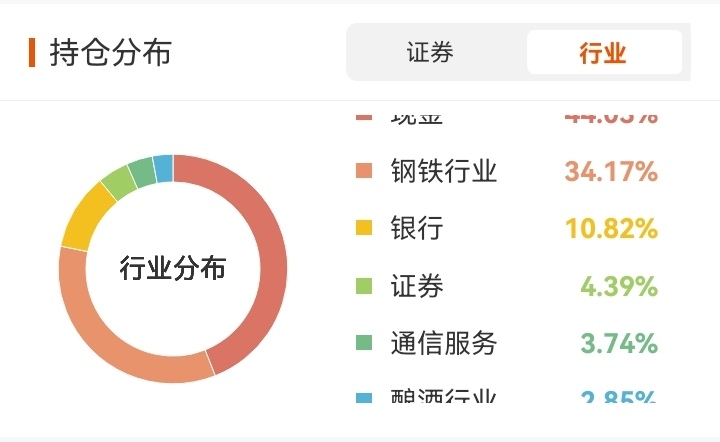720x442 pixels.
Task: Click the 4.39% percentage value
Action: click(619, 286)
